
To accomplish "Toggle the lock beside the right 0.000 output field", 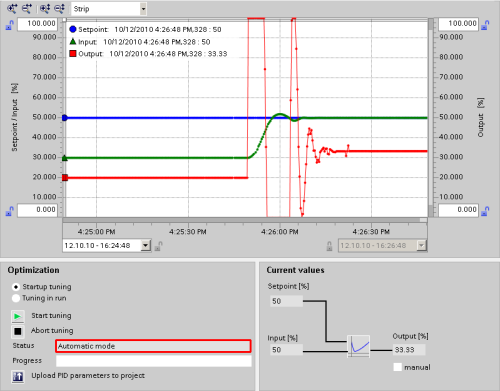I will click(x=485, y=211).
